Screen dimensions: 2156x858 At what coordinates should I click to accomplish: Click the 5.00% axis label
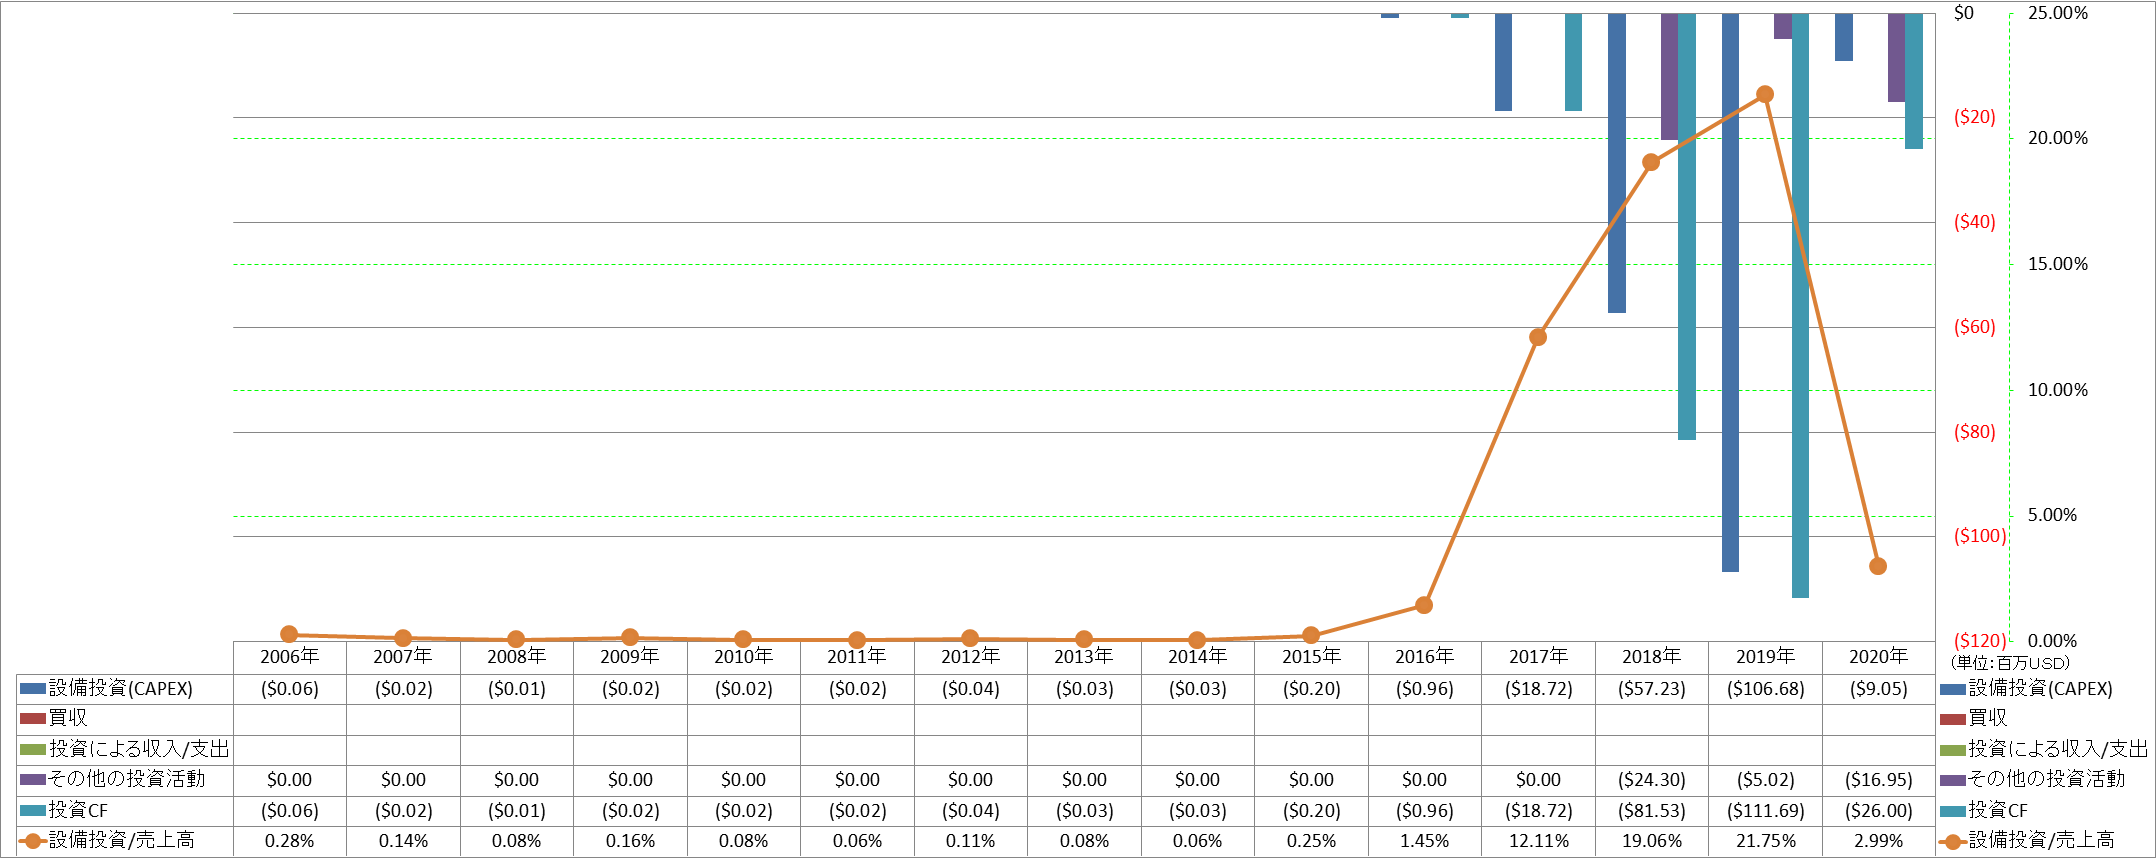[2052, 515]
